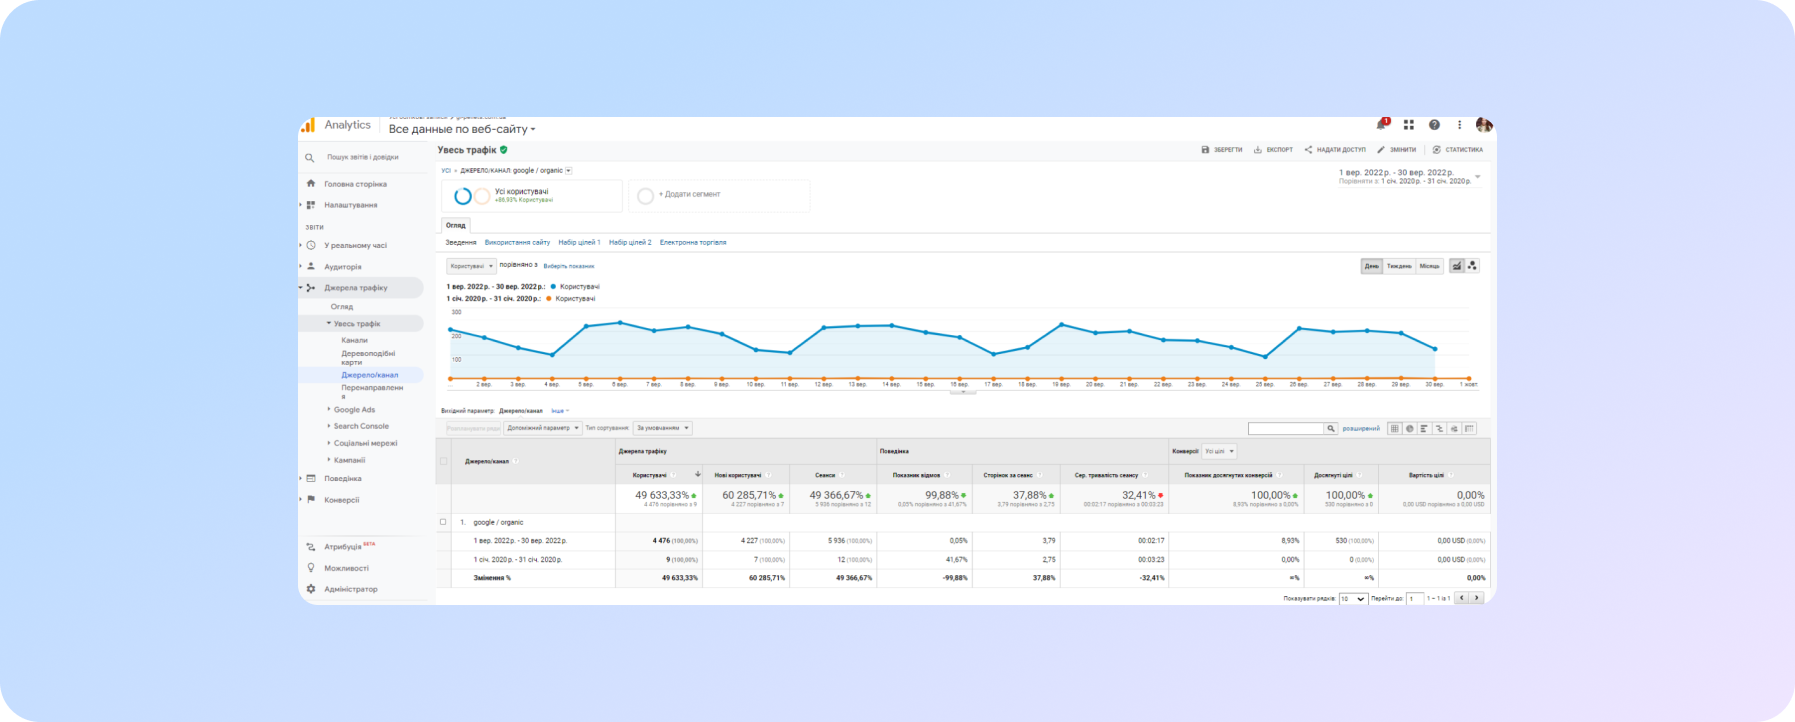Click the Виберіть показник link
The height and width of the screenshot is (722, 1795).
pyautogui.click(x=569, y=266)
